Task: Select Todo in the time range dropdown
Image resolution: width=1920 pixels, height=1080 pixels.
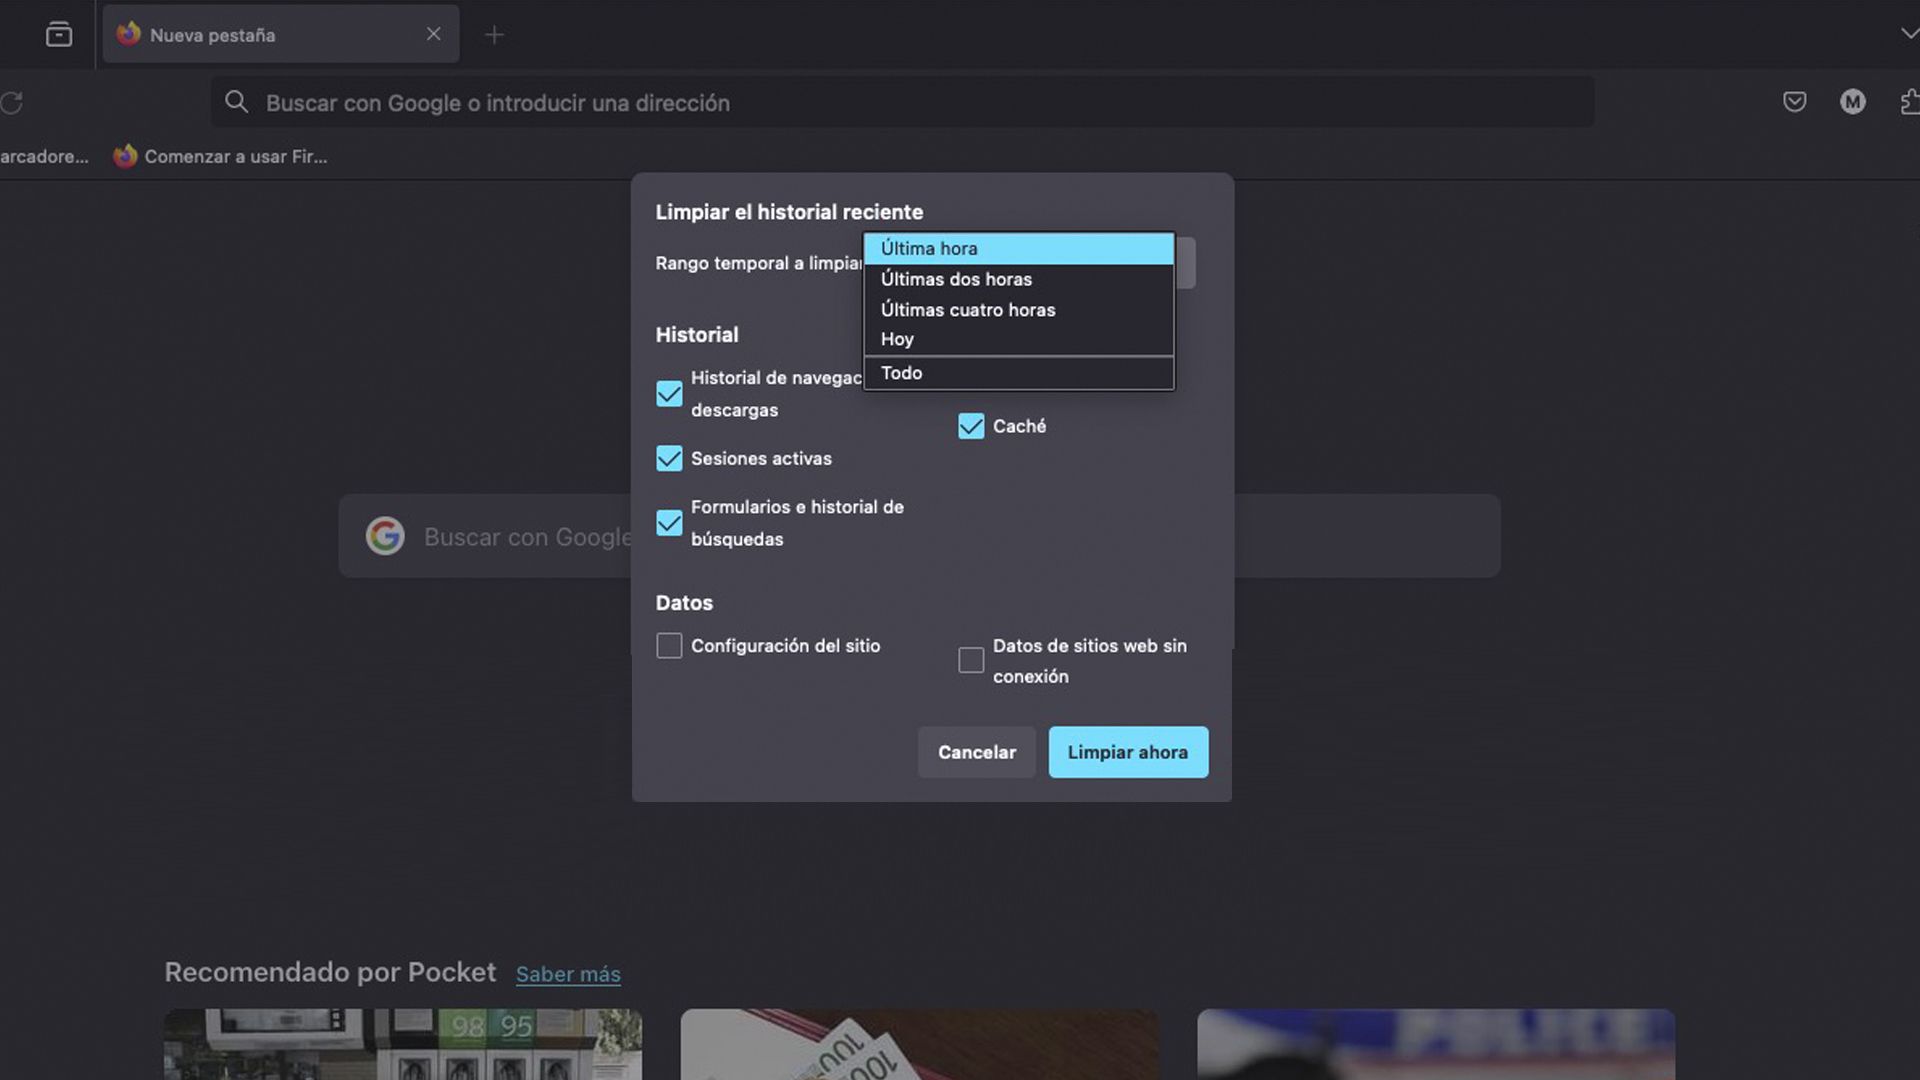Action: coord(901,372)
